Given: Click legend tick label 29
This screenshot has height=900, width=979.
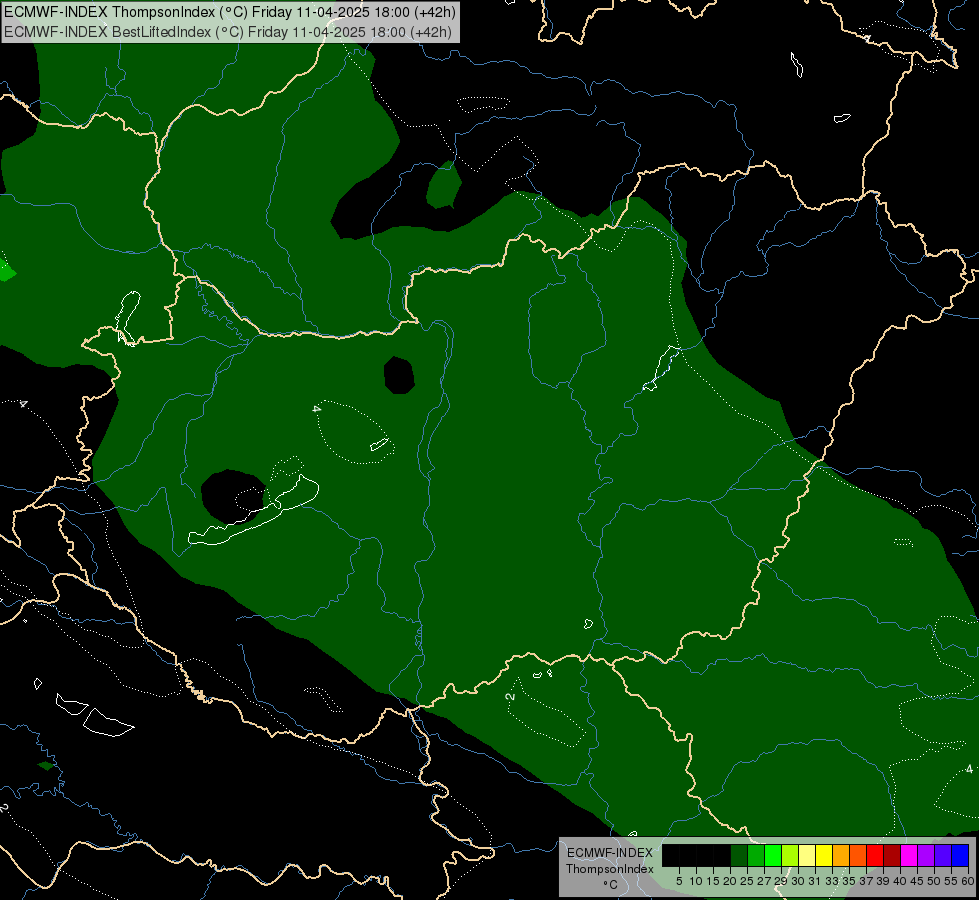Looking at the screenshot, I should tap(781, 881).
